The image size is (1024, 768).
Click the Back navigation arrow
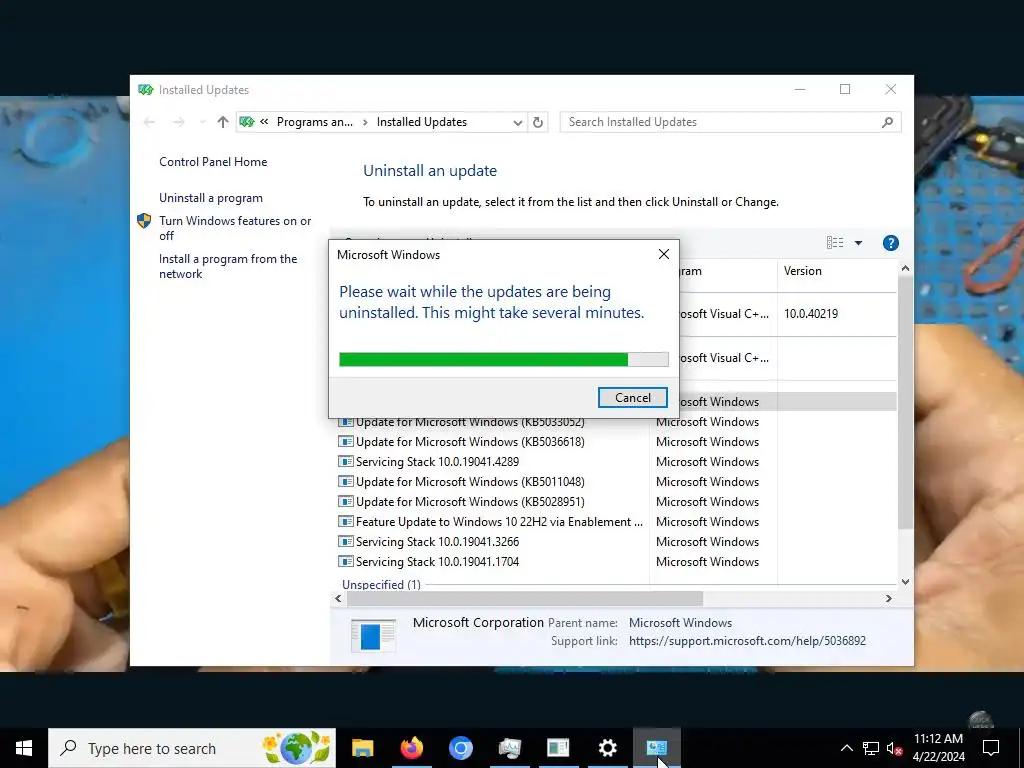tap(149, 122)
